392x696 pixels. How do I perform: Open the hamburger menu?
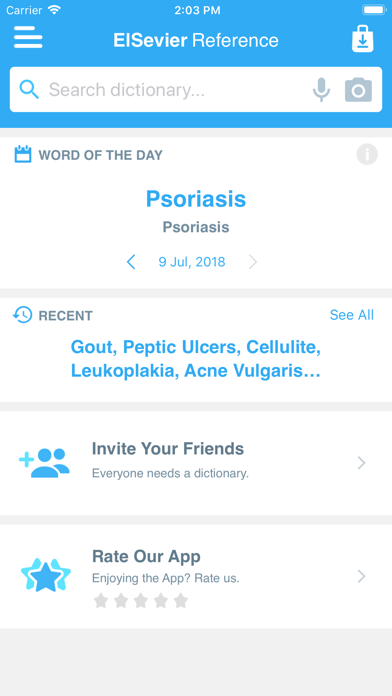(28, 37)
